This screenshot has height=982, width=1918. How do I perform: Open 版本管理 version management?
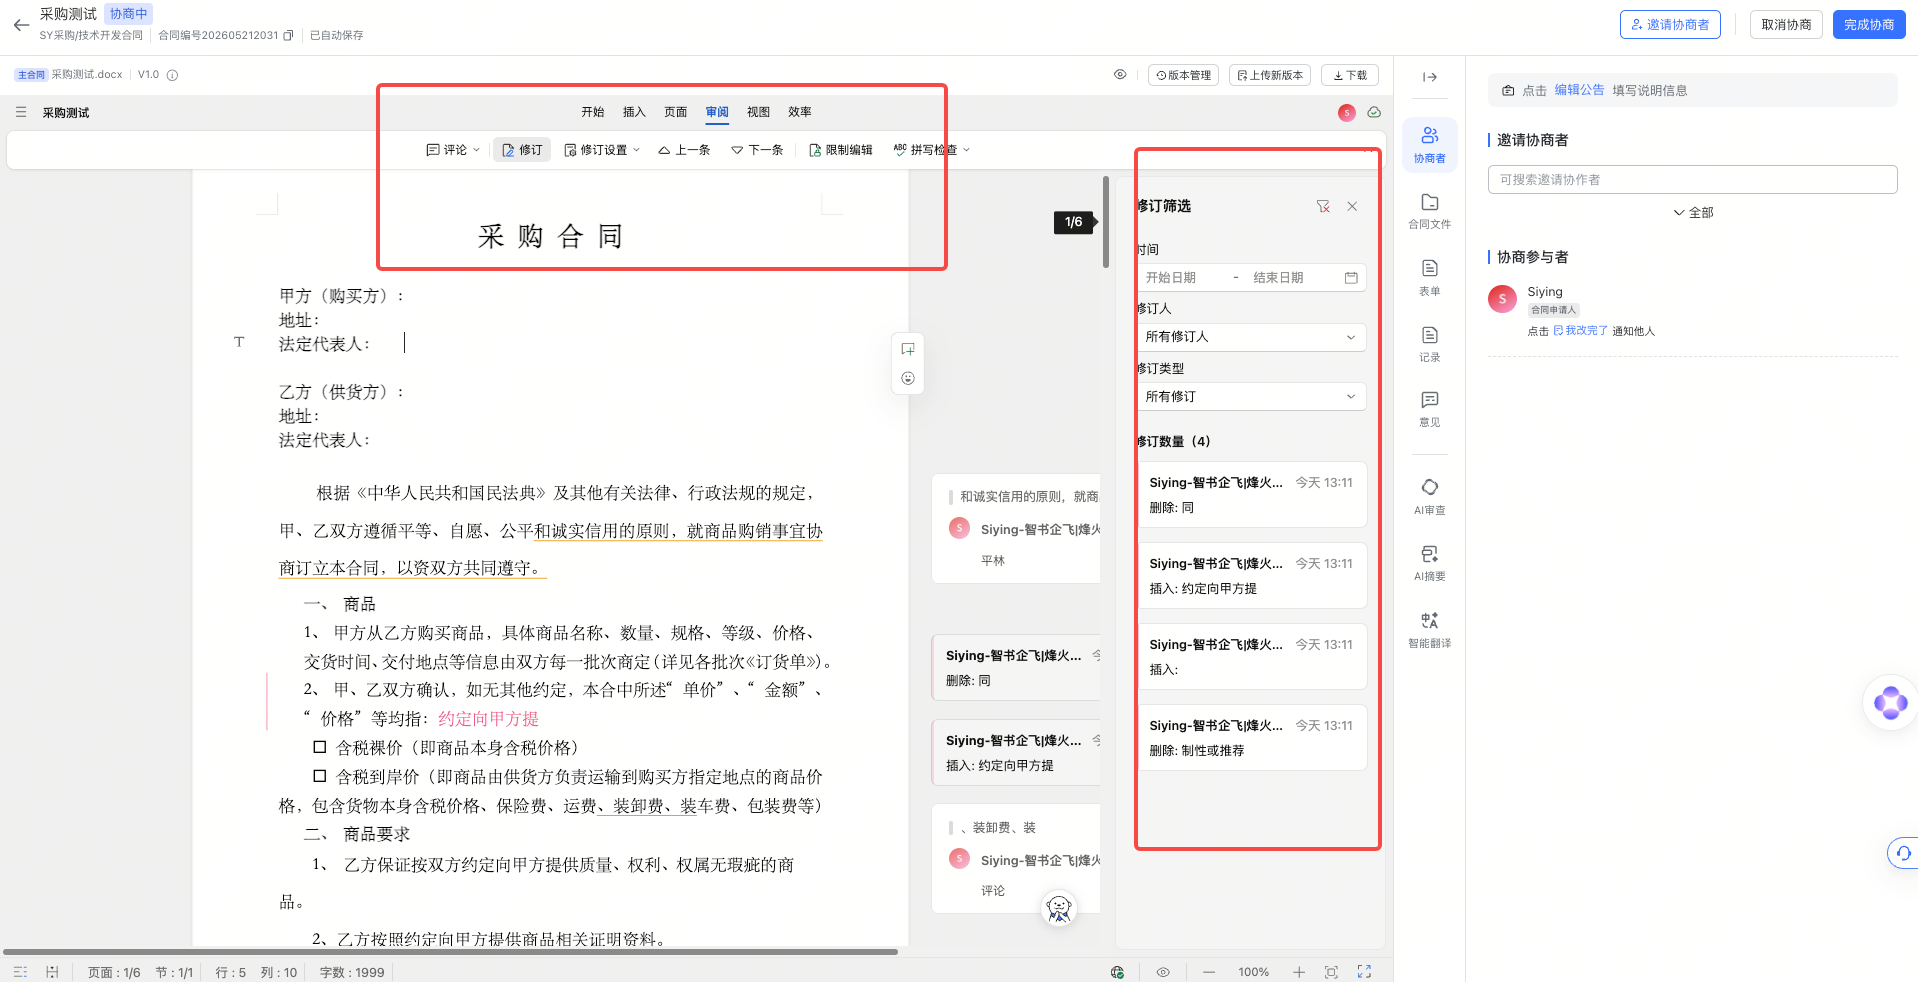point(1183,75)
